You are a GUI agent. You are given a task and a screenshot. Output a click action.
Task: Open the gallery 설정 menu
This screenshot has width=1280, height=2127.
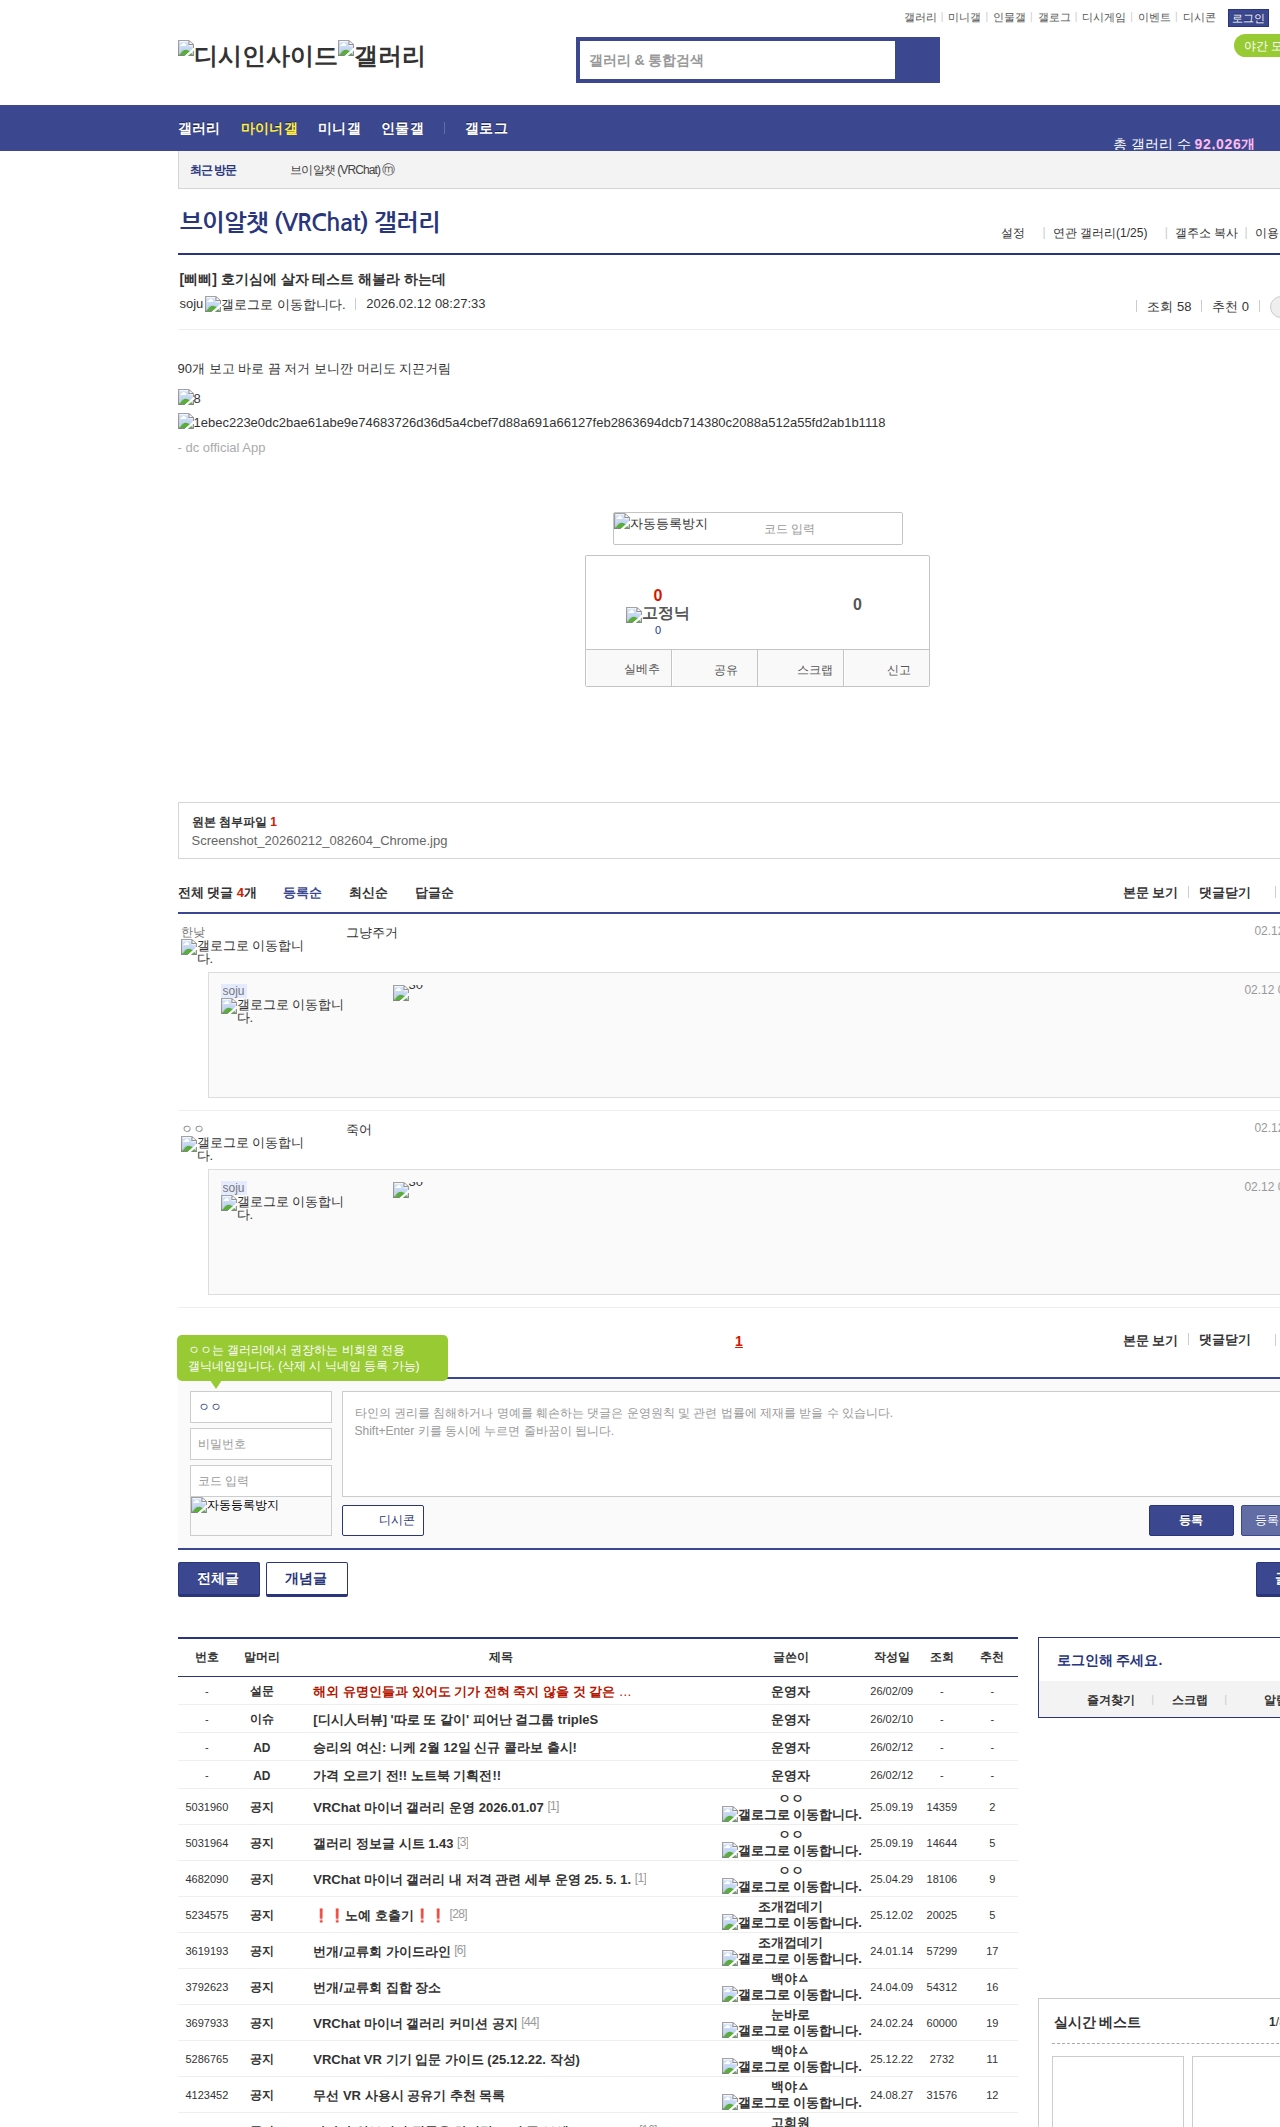point(1012,233)
